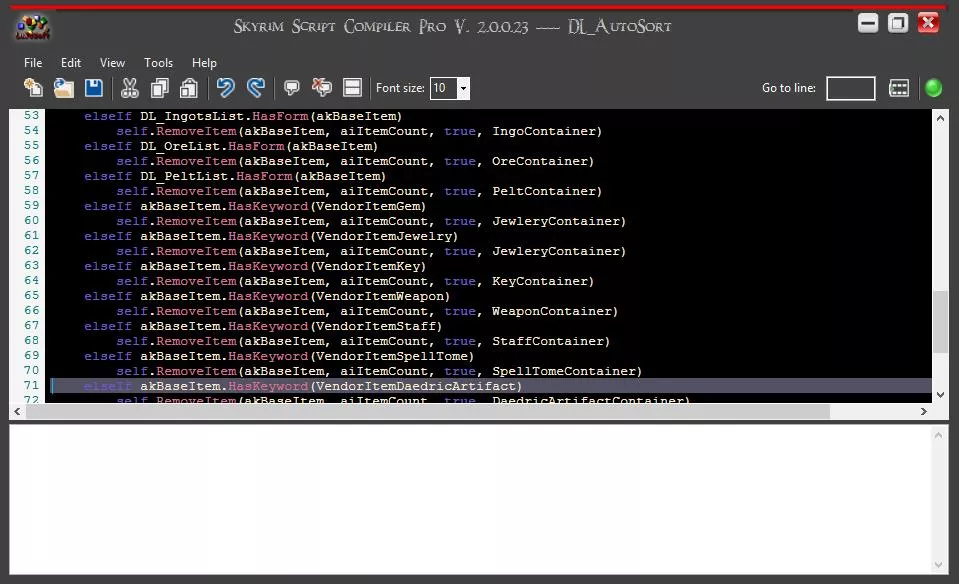The image size is (959, 584).
Task: Copy selection with the Copy icon
Action: click(x=160, y=88)
